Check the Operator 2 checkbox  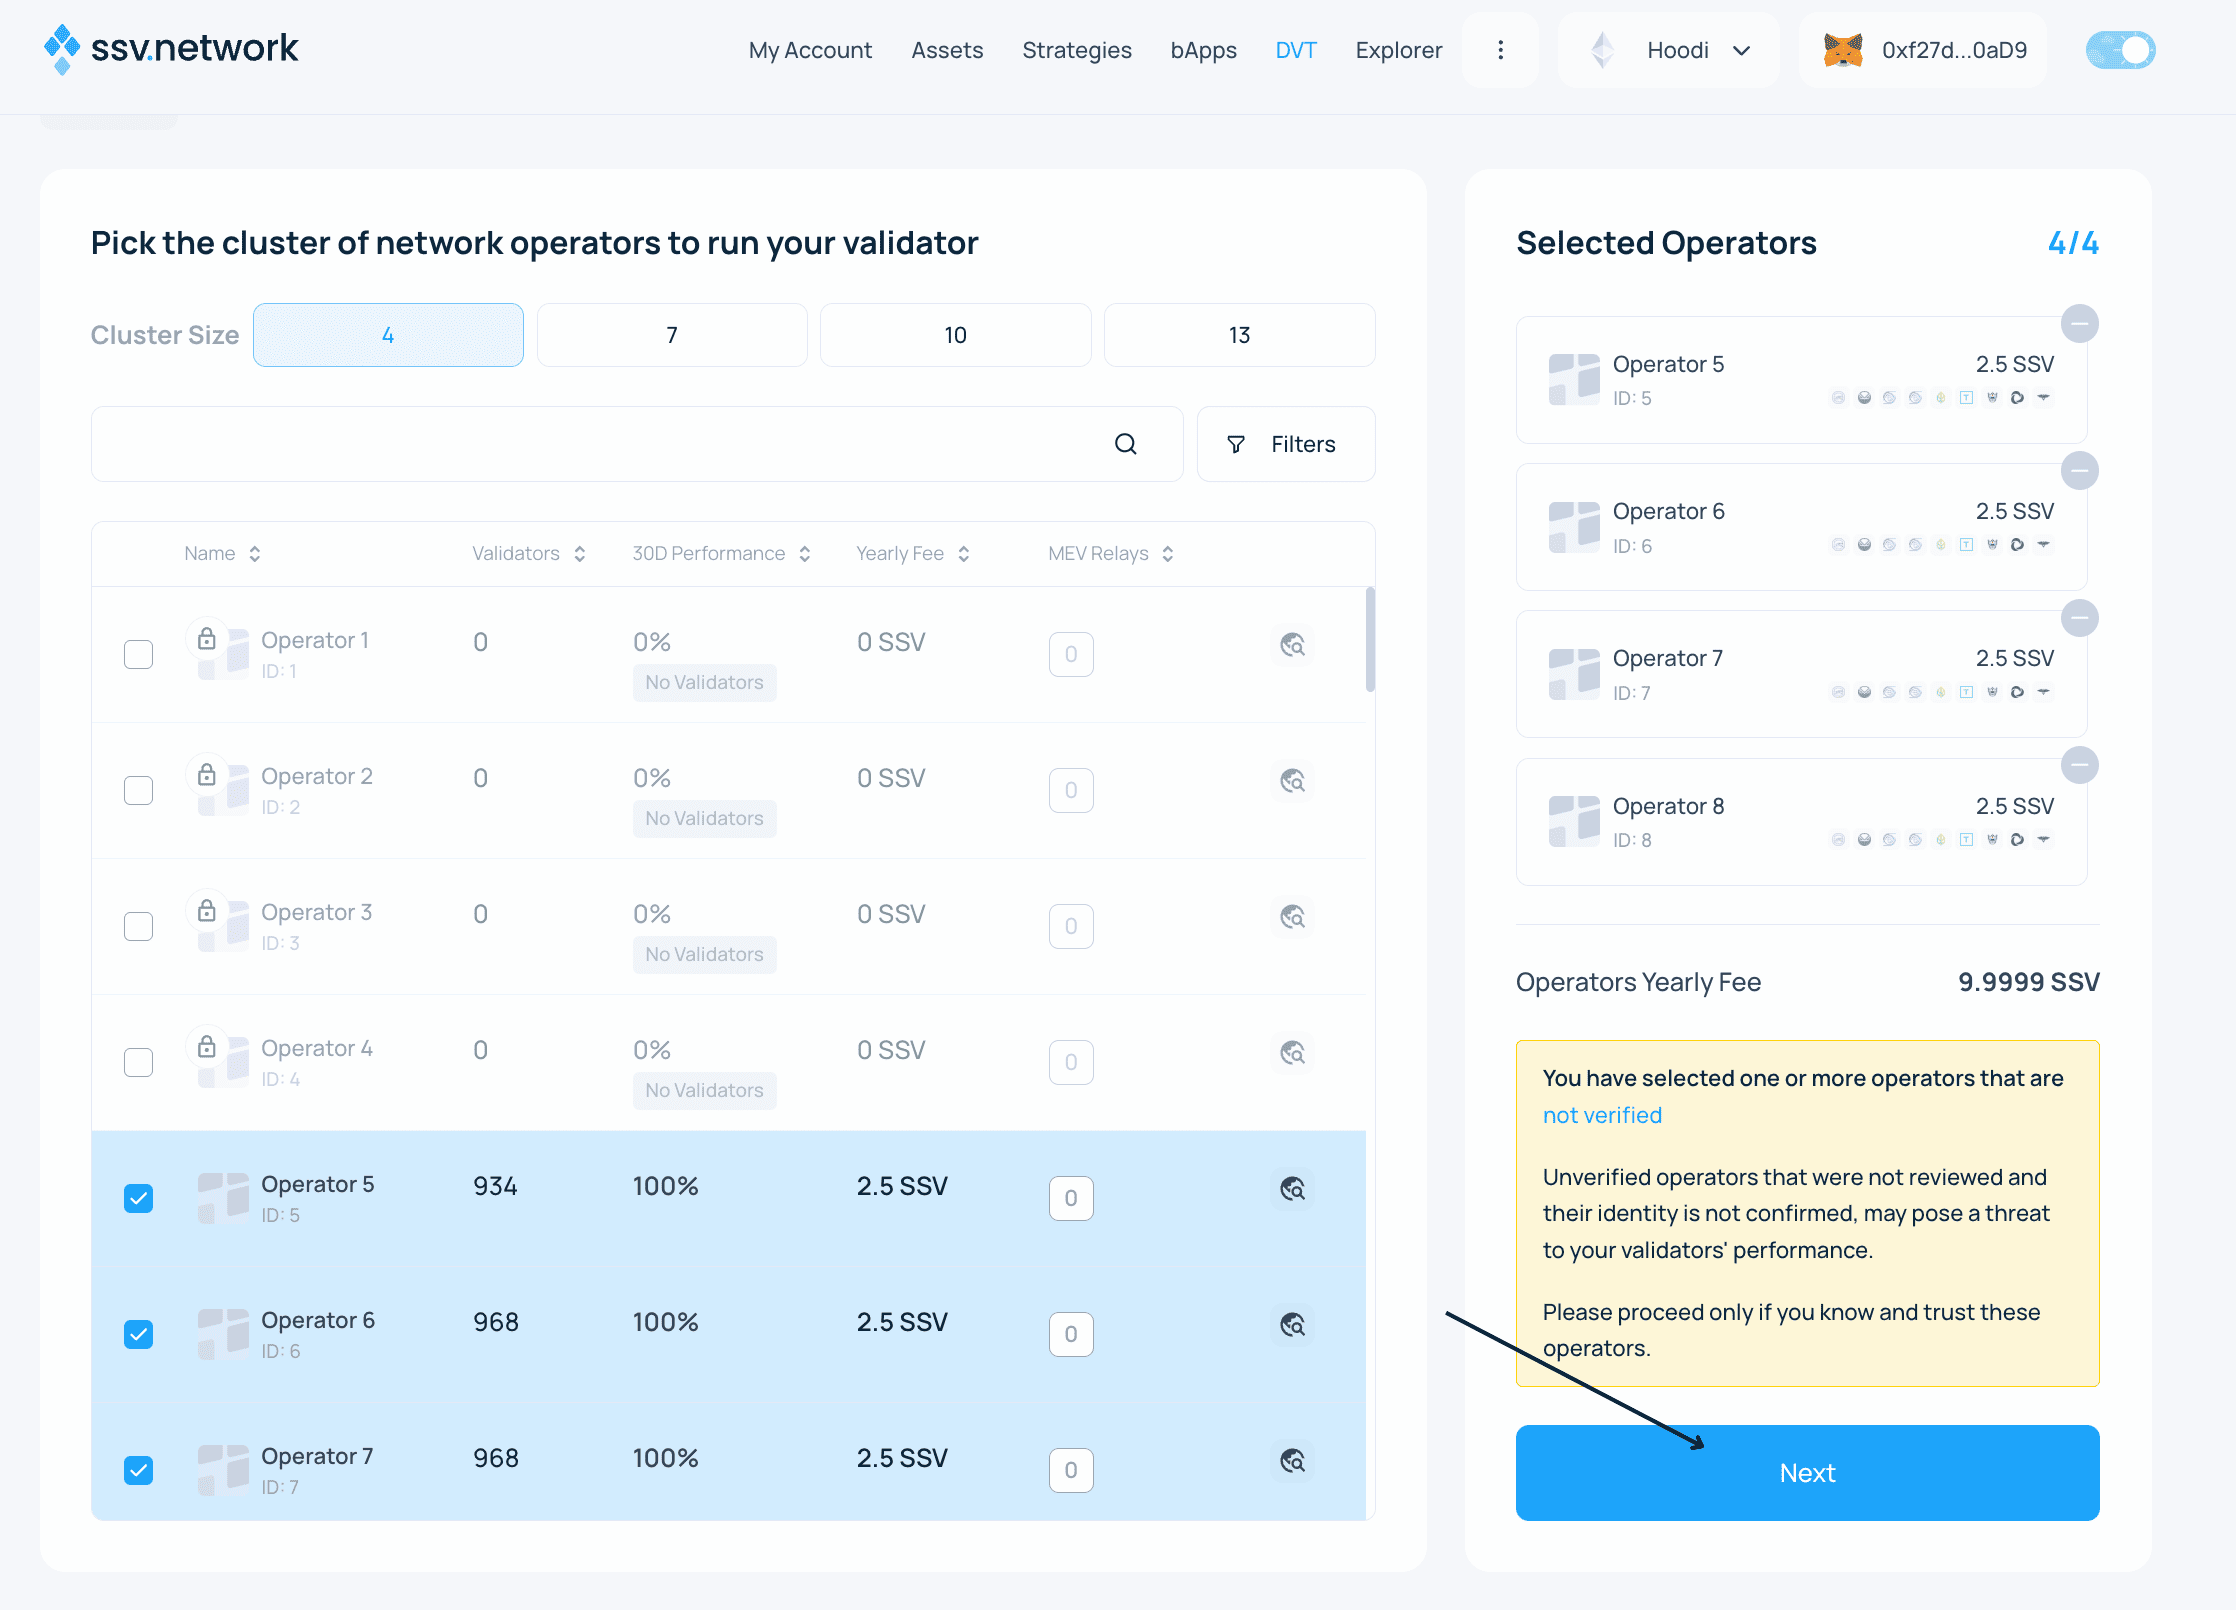point(139,790)
